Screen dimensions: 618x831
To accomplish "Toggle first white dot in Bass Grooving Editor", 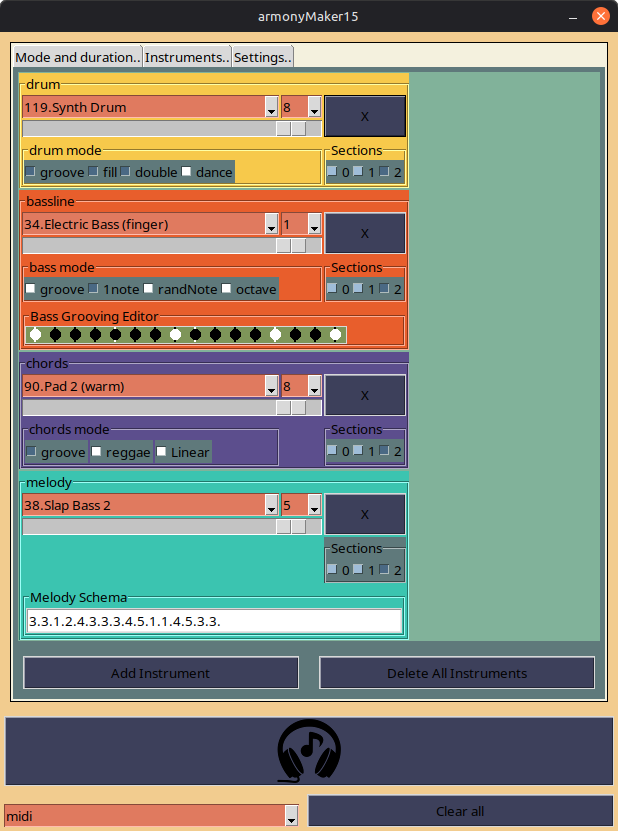I will (36, 334).
